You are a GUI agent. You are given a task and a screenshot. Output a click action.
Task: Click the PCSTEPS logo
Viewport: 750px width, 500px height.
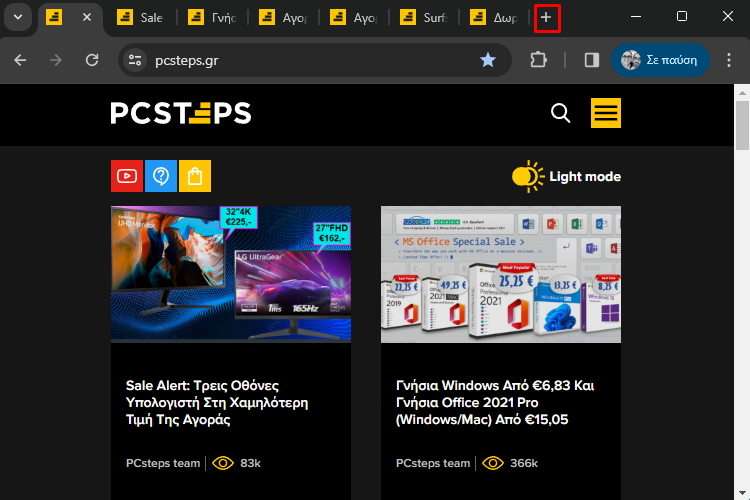181,113
